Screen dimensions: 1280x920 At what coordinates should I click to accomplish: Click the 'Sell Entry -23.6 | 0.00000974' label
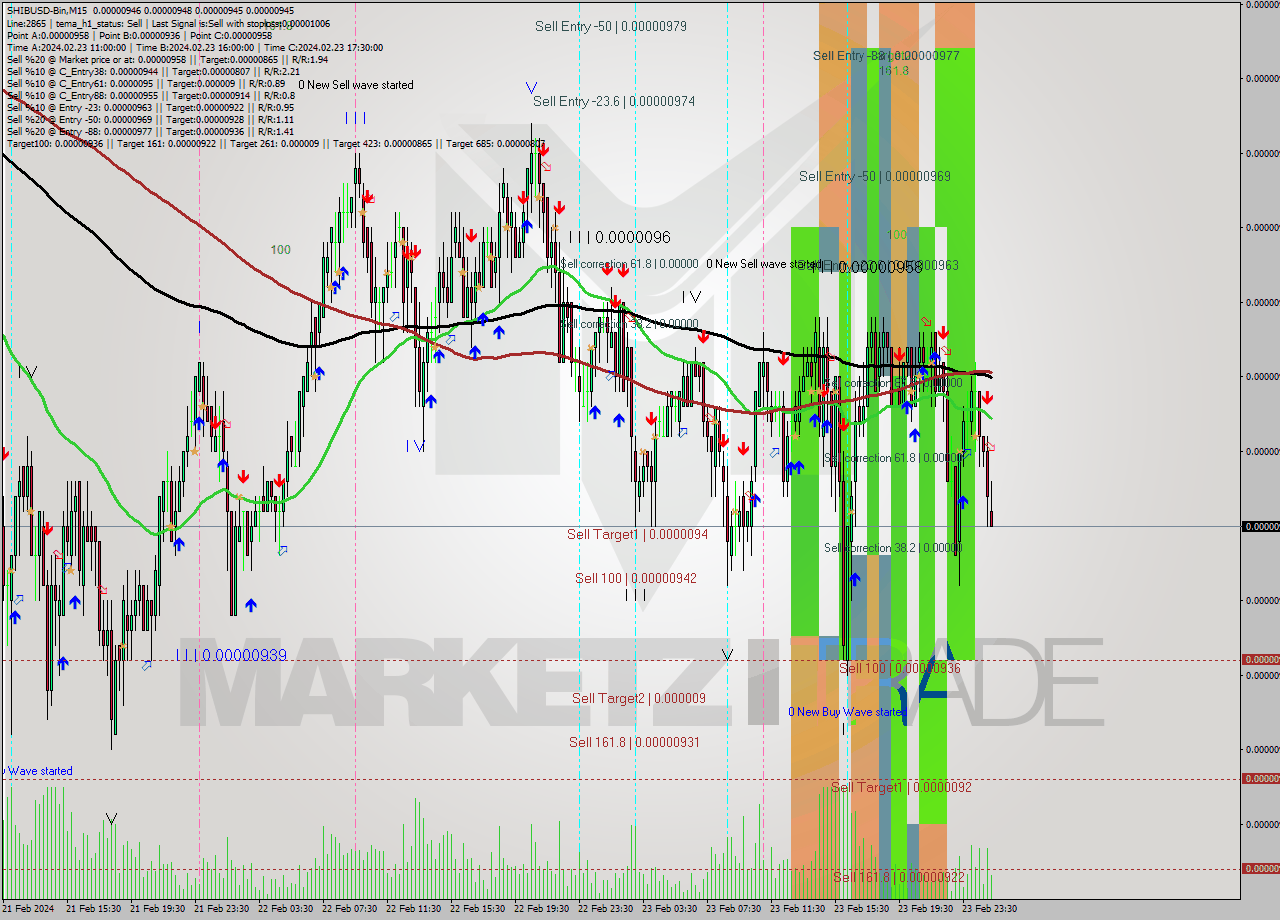click(x=613, y=101)
